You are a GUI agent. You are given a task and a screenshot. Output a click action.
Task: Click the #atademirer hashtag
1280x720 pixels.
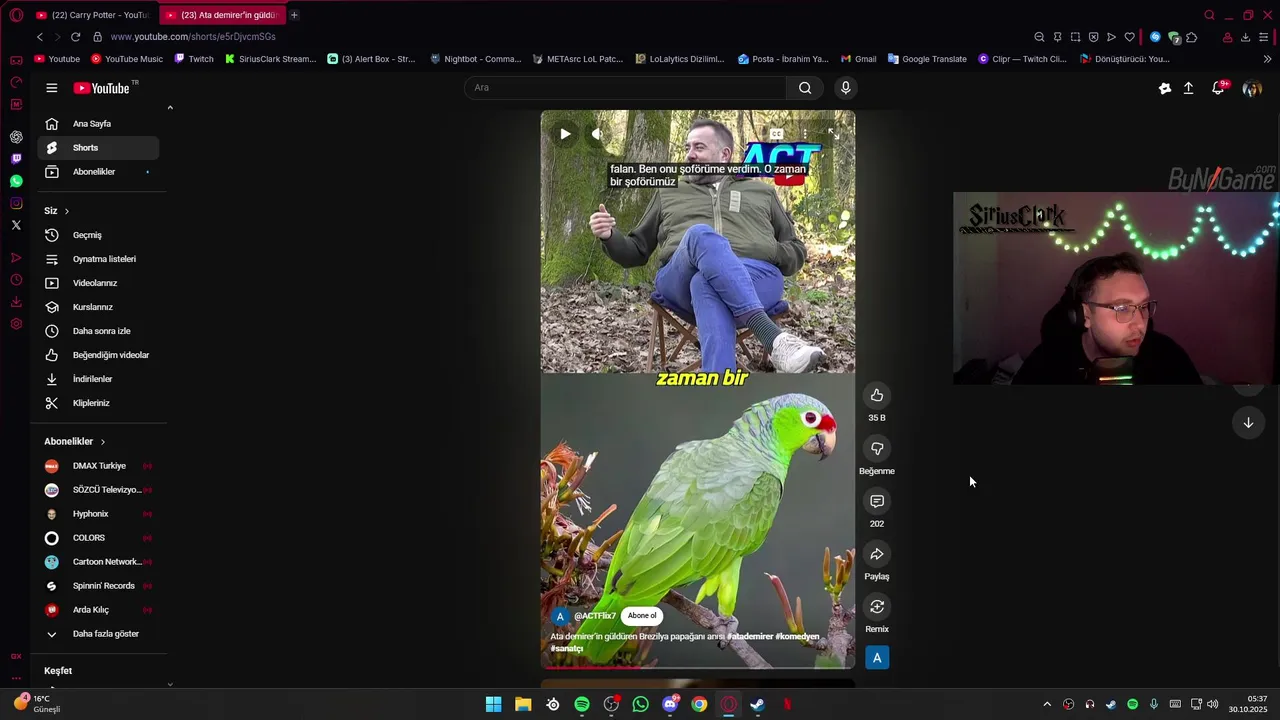tap(750, 636)
